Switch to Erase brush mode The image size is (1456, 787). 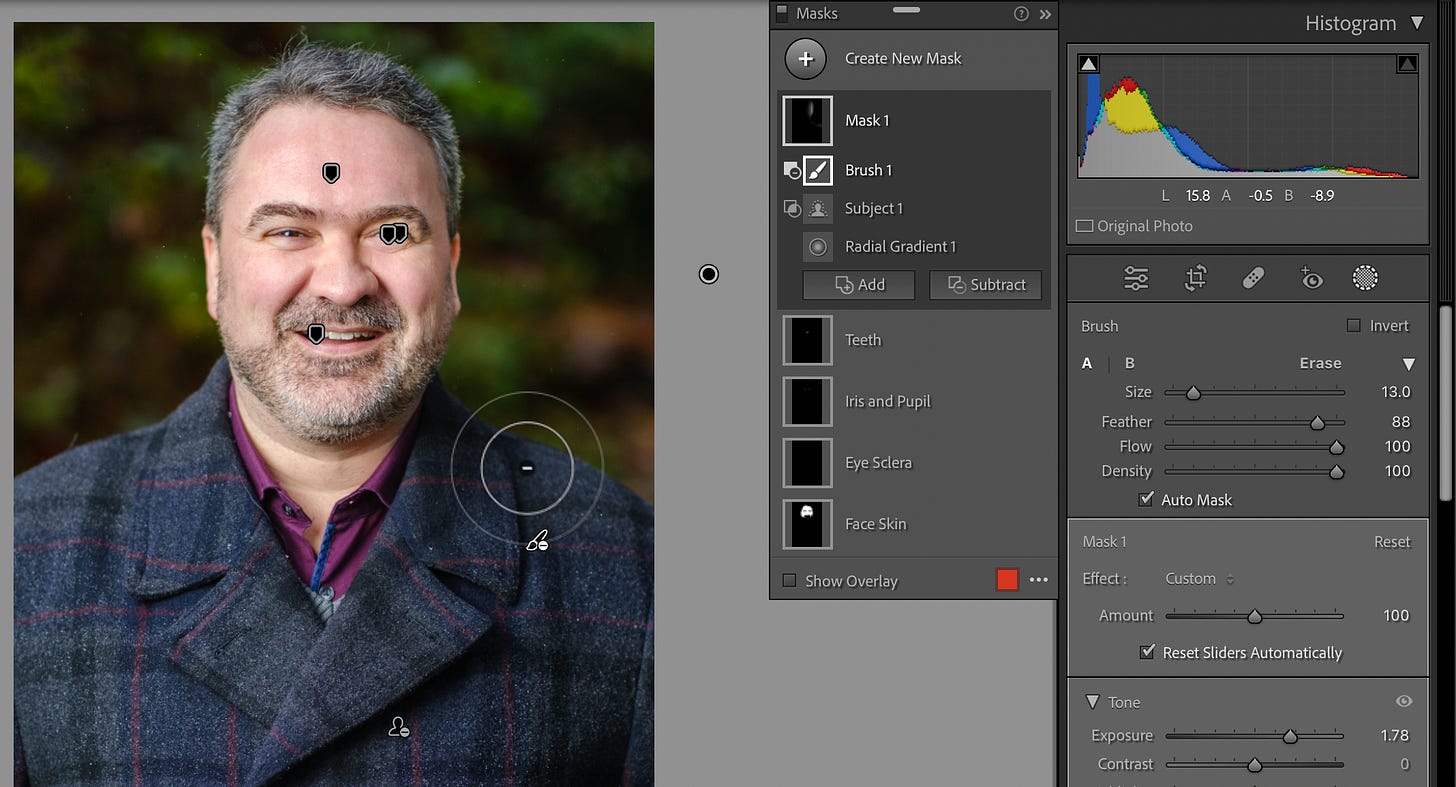(x=1320, y=363)
